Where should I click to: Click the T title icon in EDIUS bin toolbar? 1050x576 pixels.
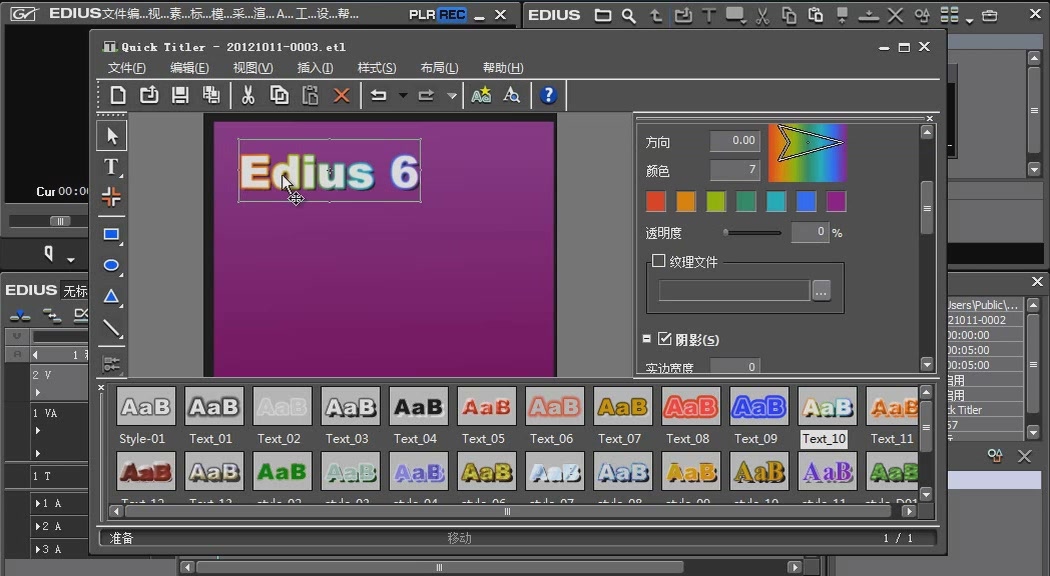point(708,15)
